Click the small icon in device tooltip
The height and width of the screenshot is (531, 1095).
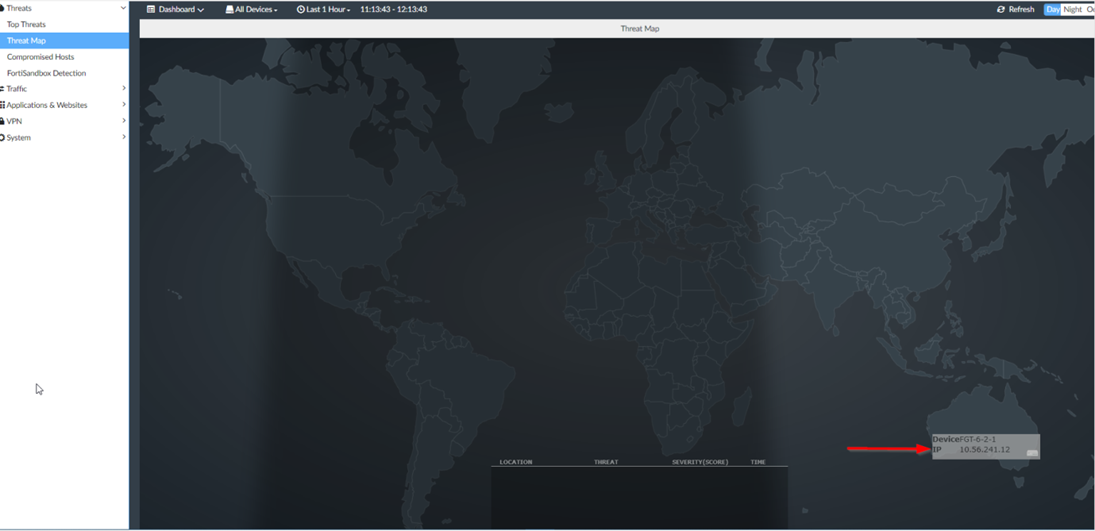tap(1032, 453)
